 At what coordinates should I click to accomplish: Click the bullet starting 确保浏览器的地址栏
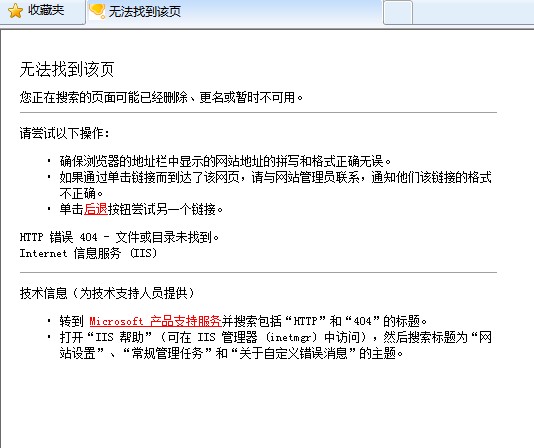pos(225,161)
